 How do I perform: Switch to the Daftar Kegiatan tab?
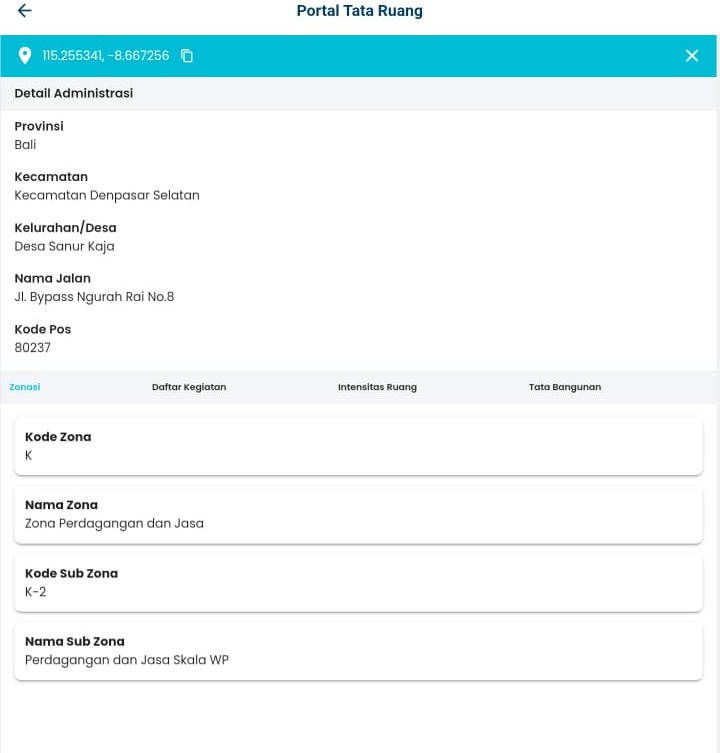[x=189, y=387]
